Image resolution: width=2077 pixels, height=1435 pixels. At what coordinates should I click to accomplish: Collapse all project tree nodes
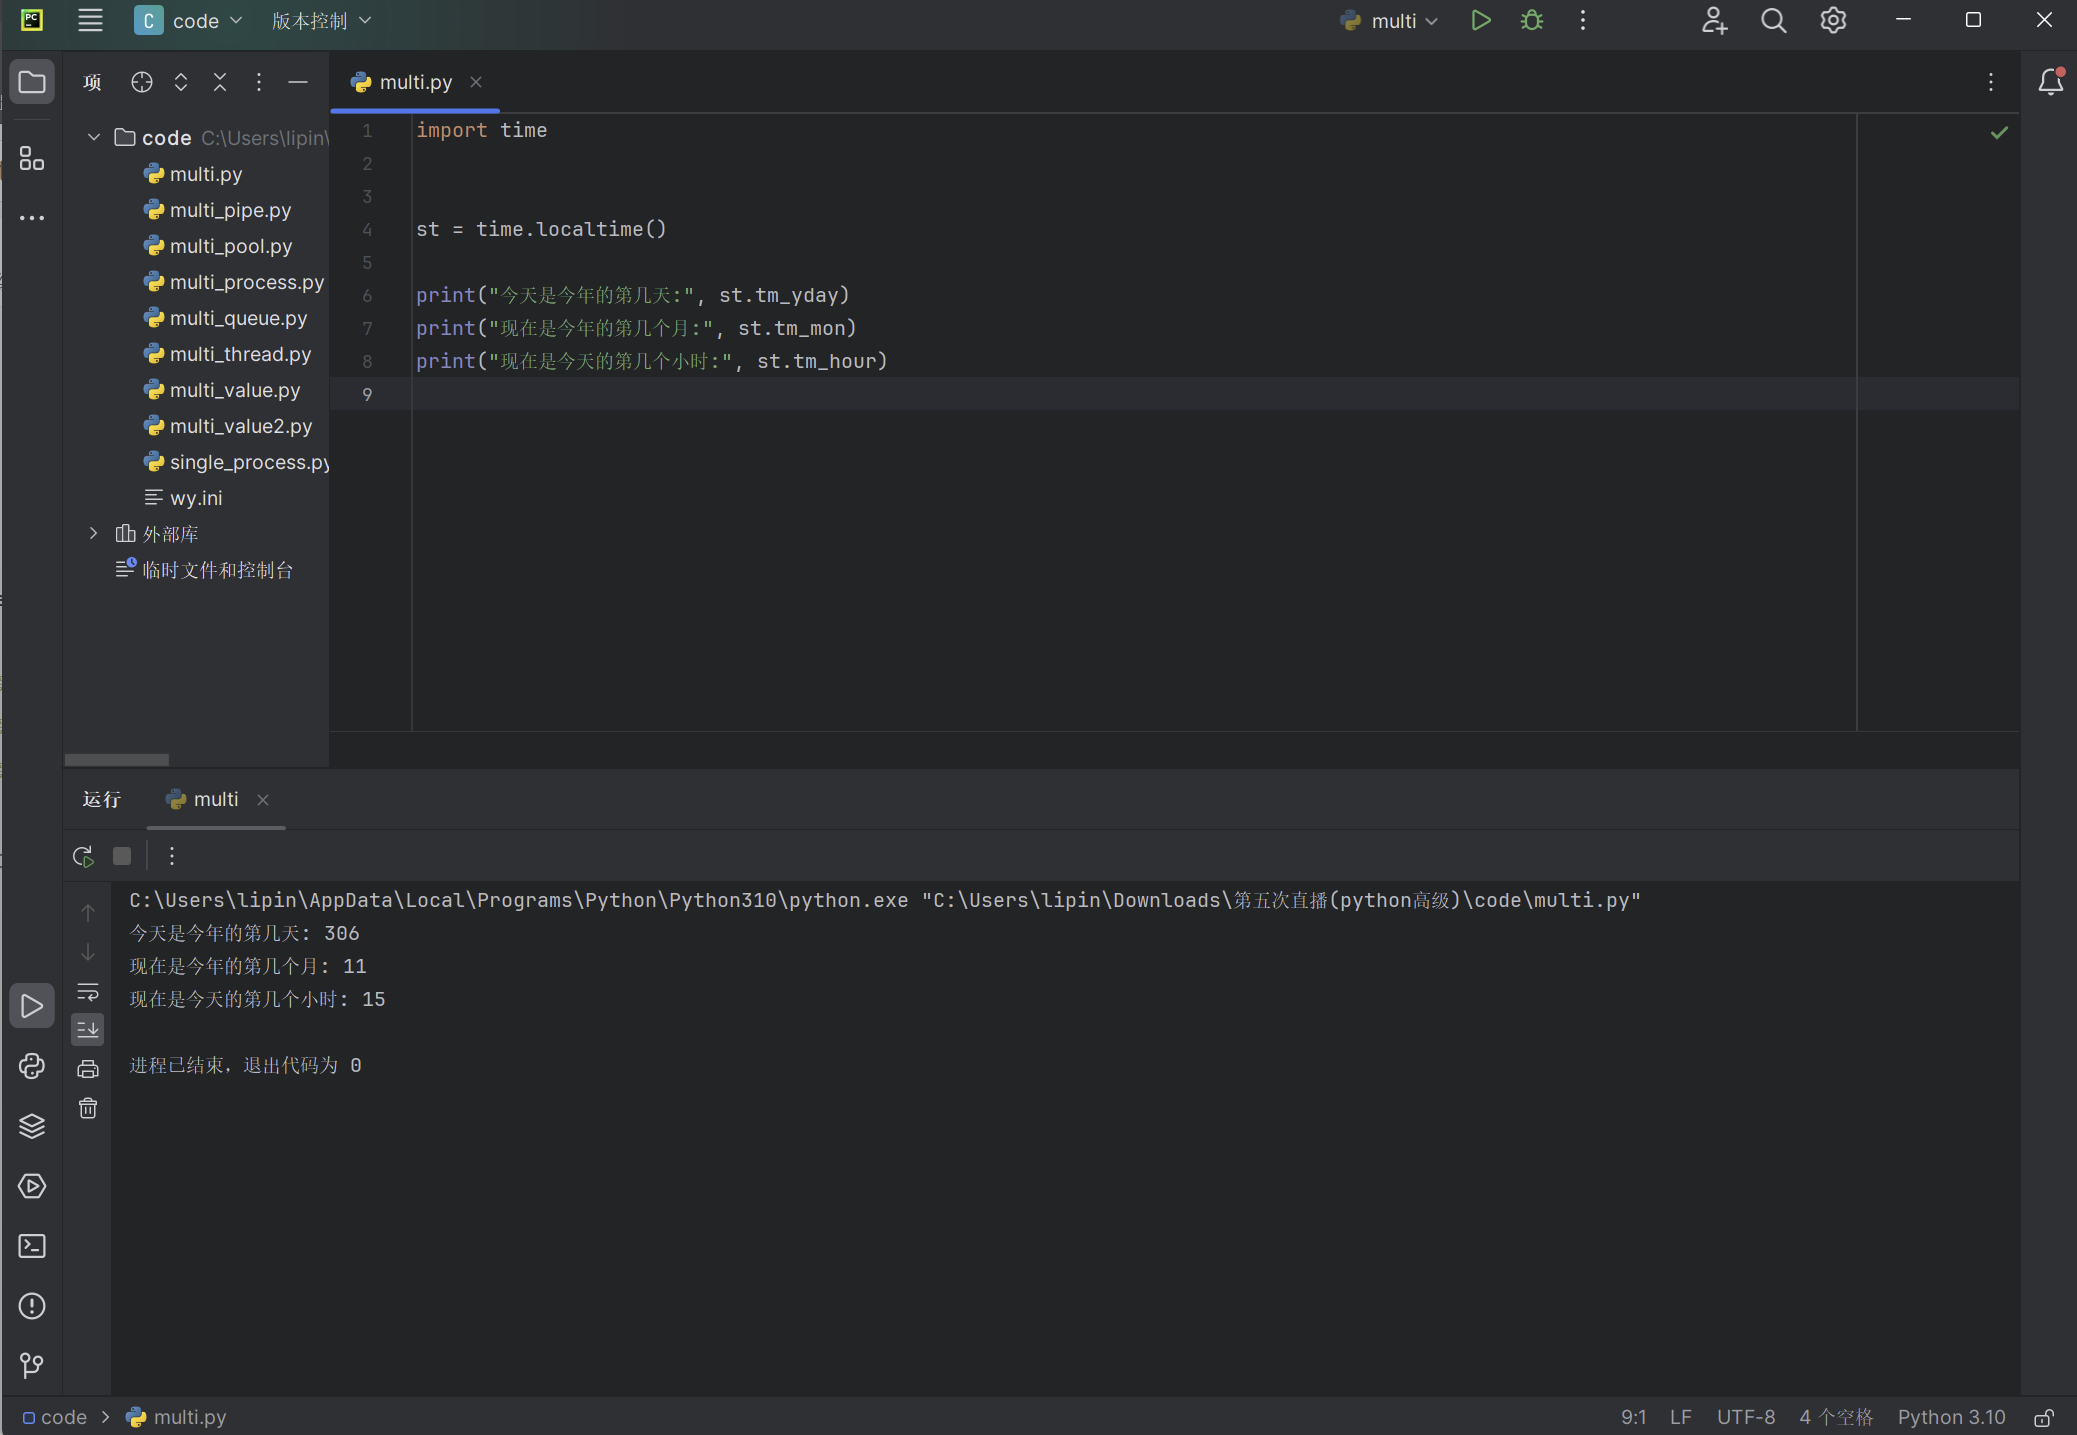[220, 82]
